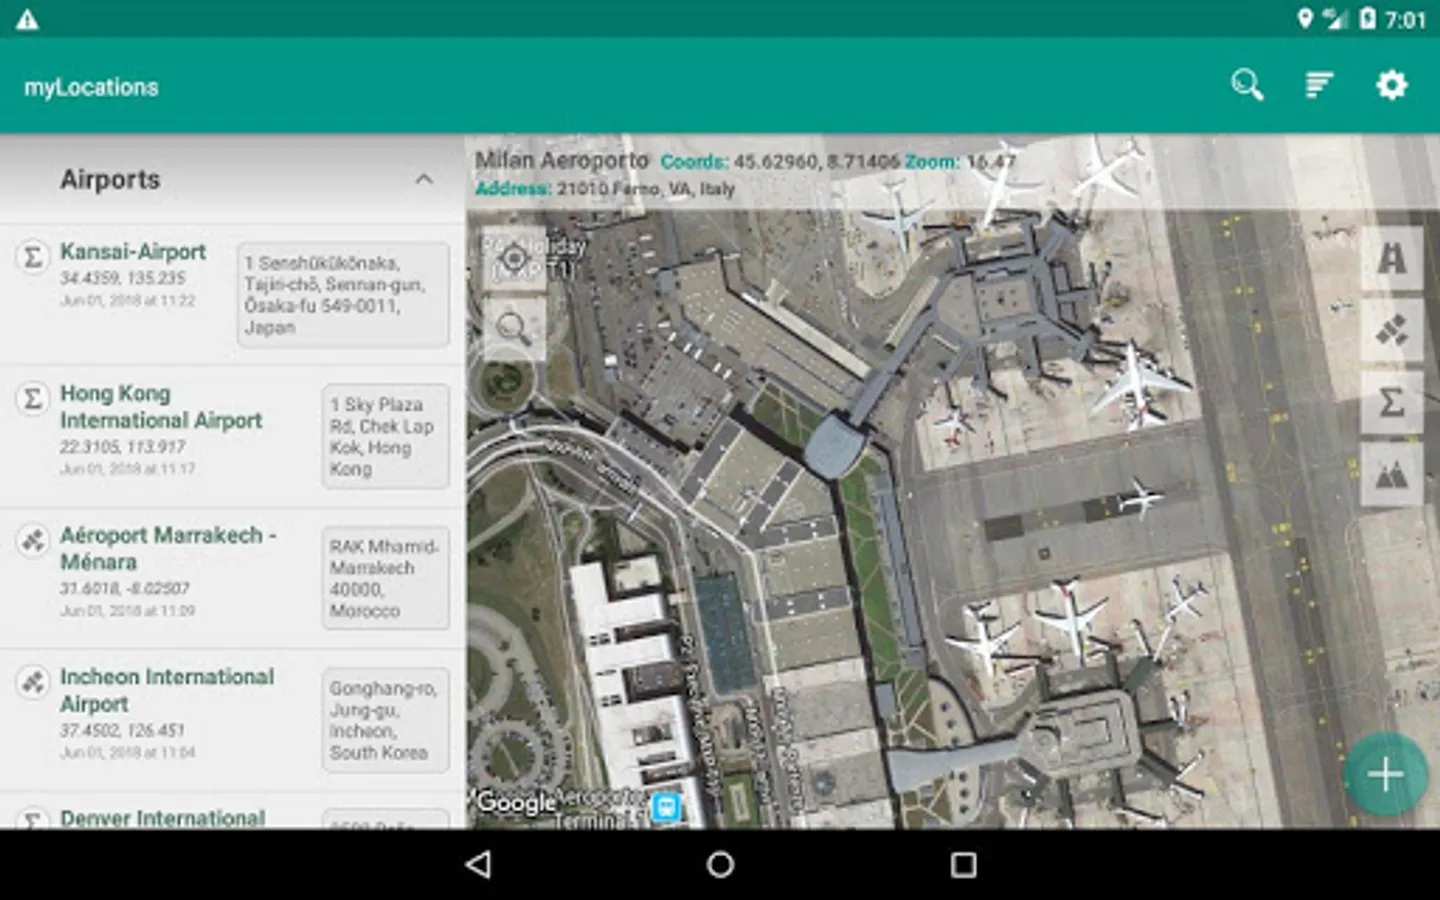The image size is (1440, 900).
Task: Tap the magnifier button on the map
Action: (x=514, y=328)
